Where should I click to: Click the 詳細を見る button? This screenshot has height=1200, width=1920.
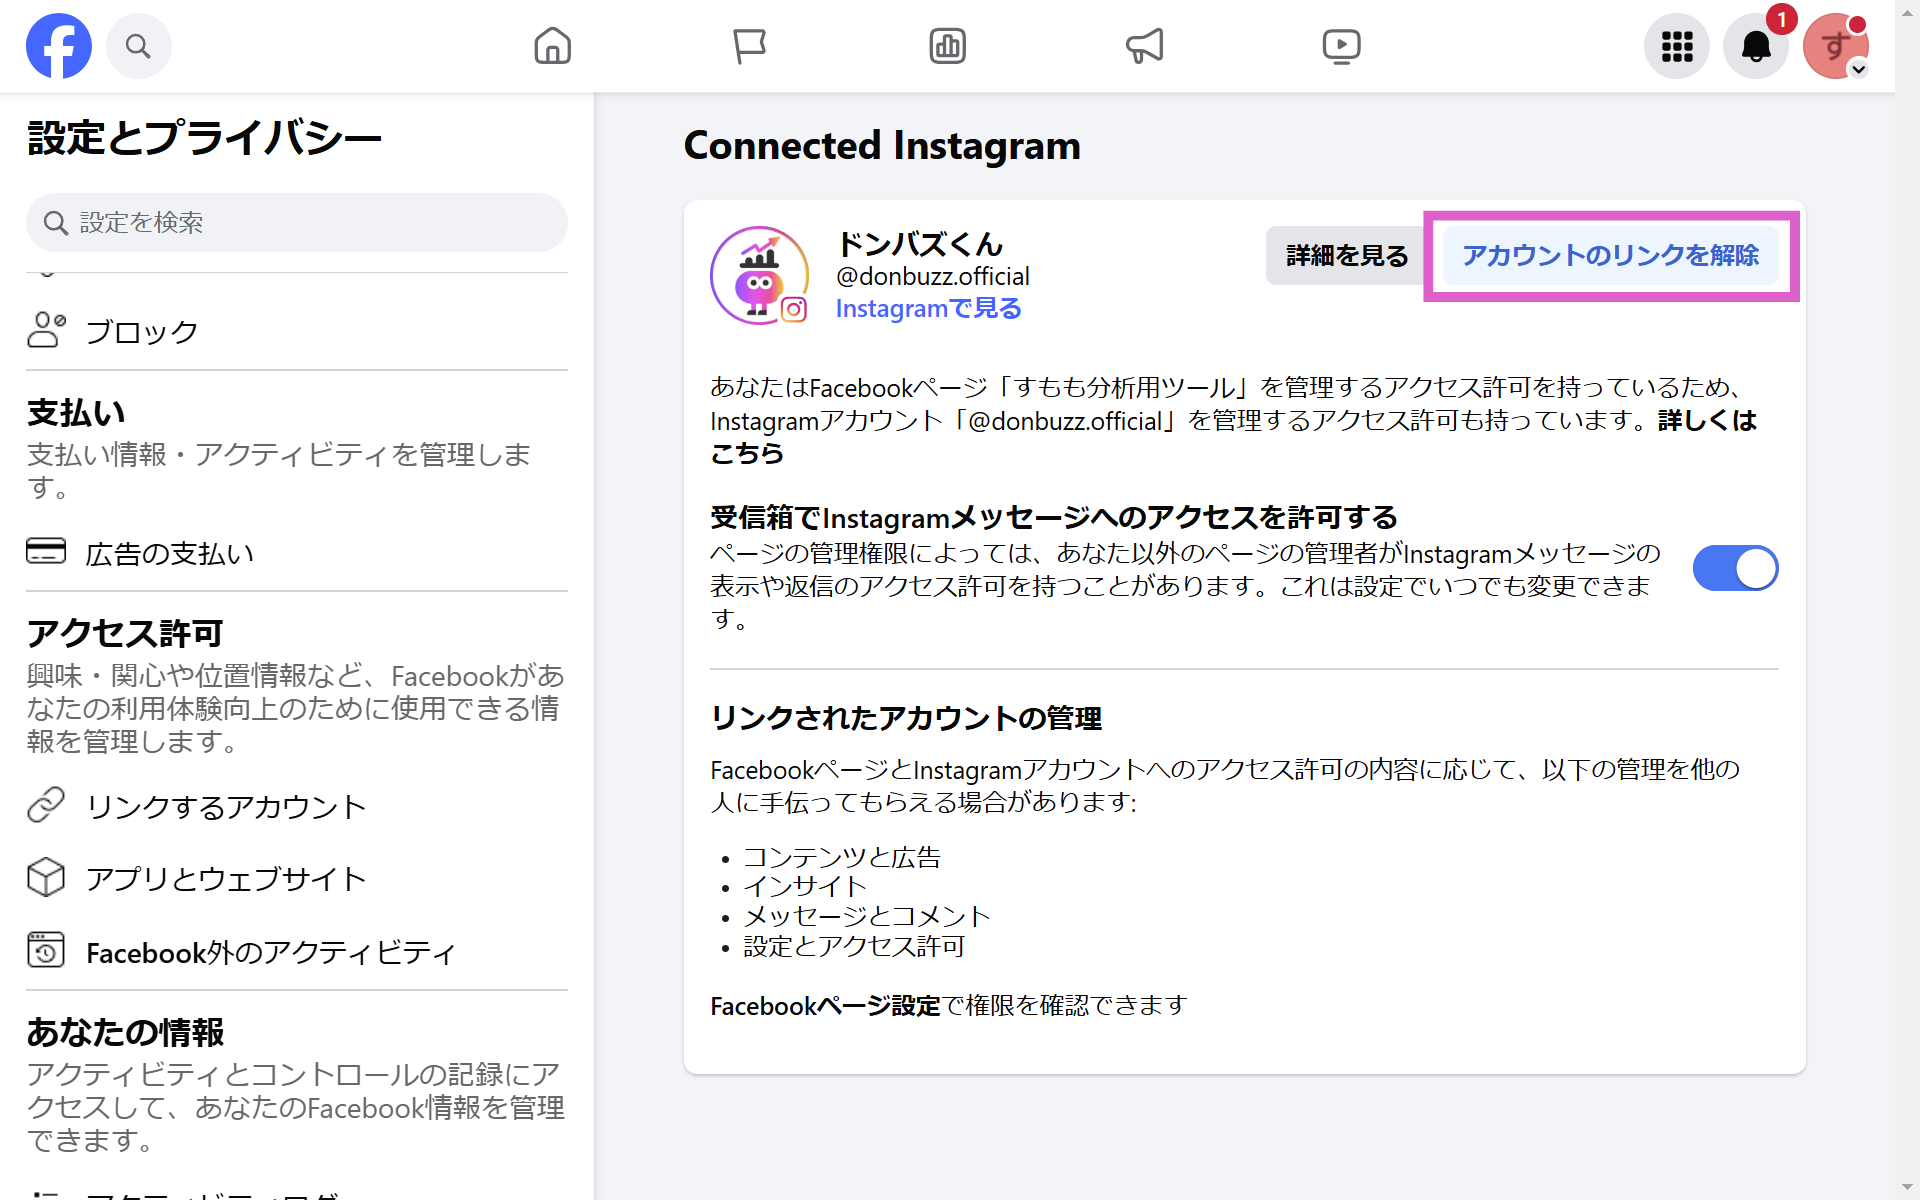pos(1346,256)
